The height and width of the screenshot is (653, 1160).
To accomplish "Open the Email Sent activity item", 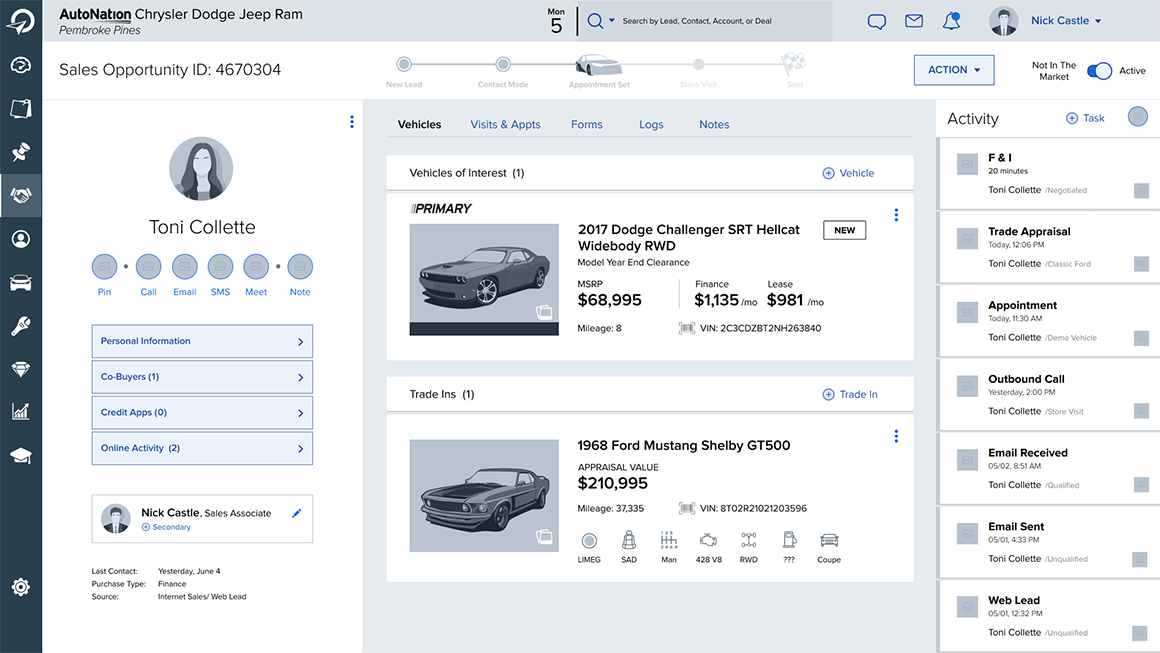I will (x=1048, y=542).
